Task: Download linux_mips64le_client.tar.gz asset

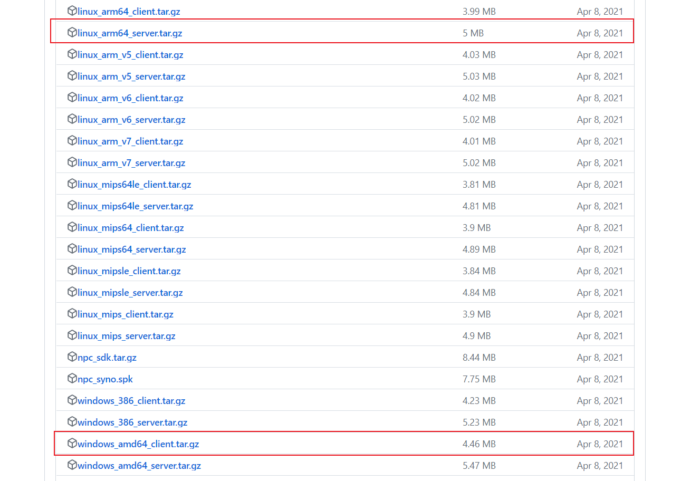Action: [134, 185]
